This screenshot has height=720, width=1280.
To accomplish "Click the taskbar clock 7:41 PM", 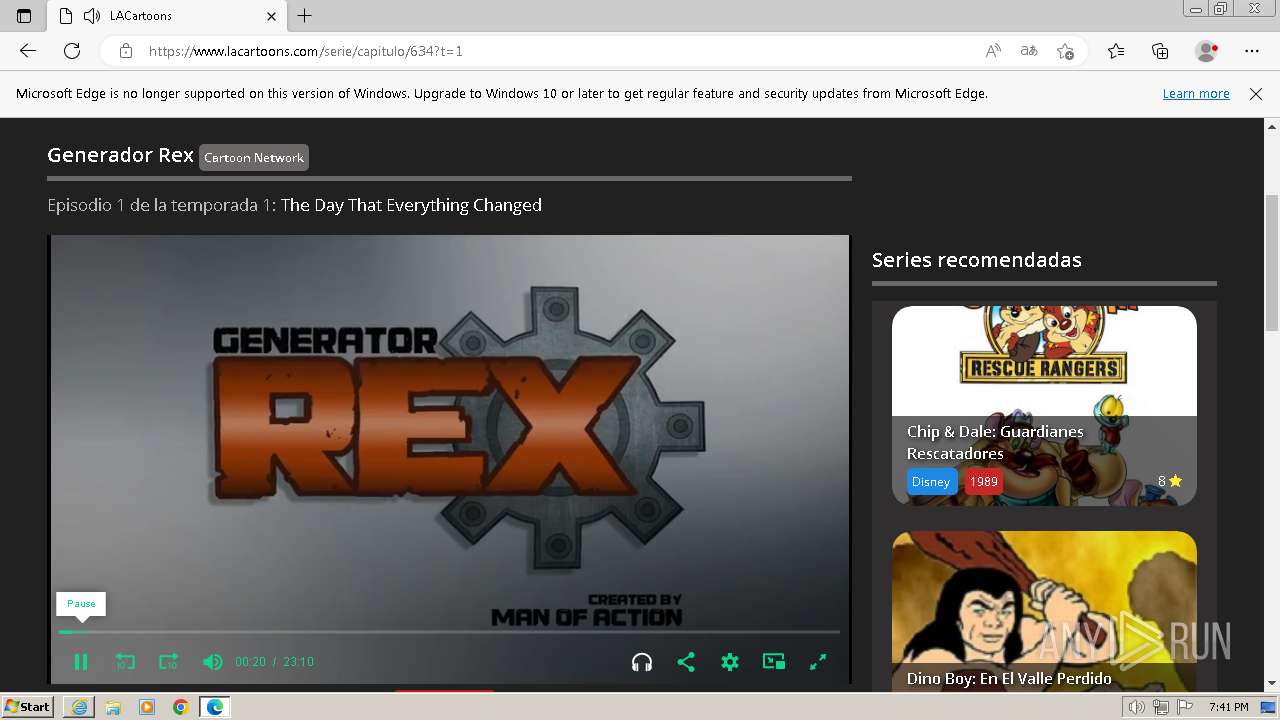I will [x=1228, y=707].
